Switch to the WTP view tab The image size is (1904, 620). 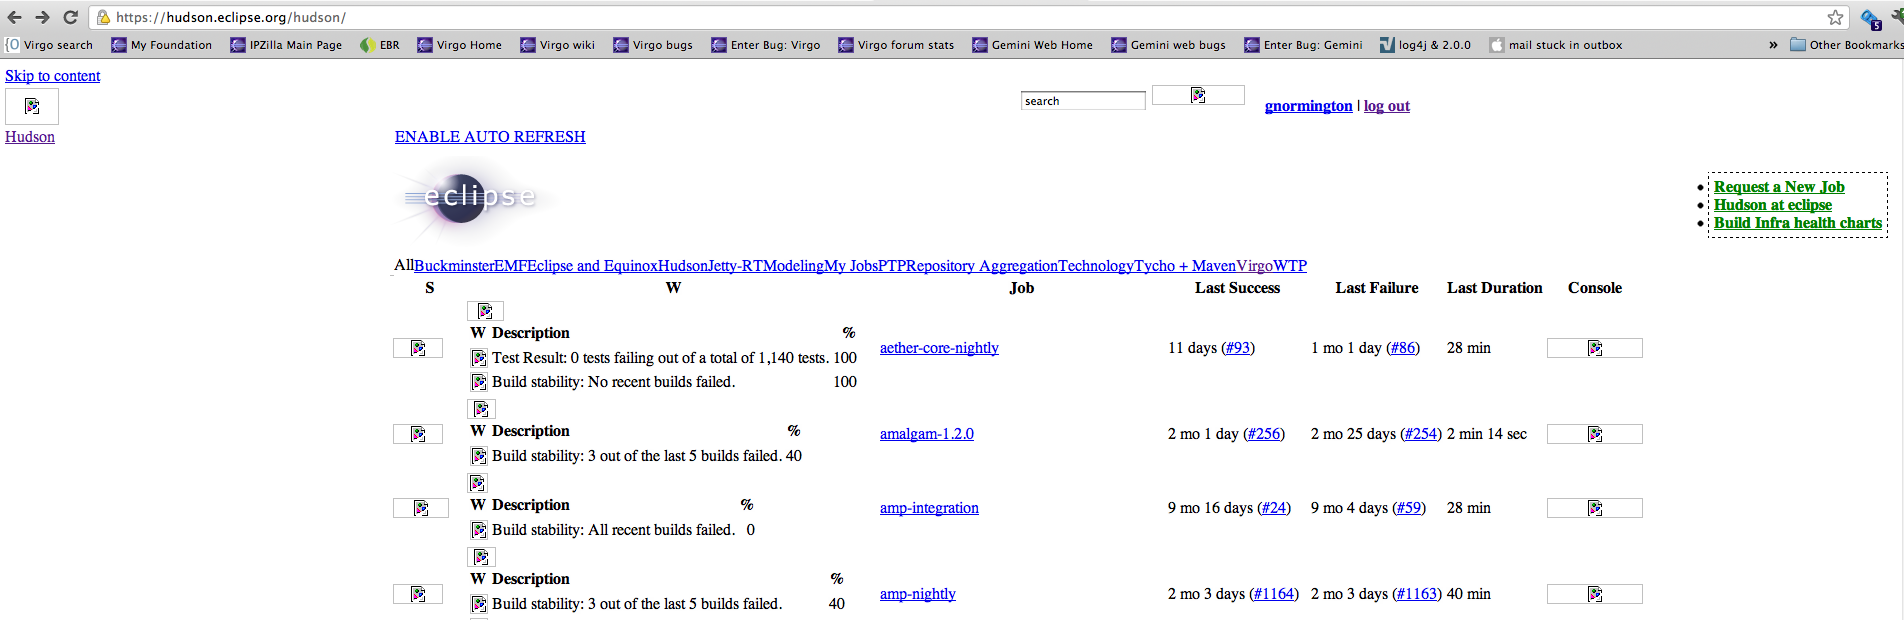(x=1290, y=266)
